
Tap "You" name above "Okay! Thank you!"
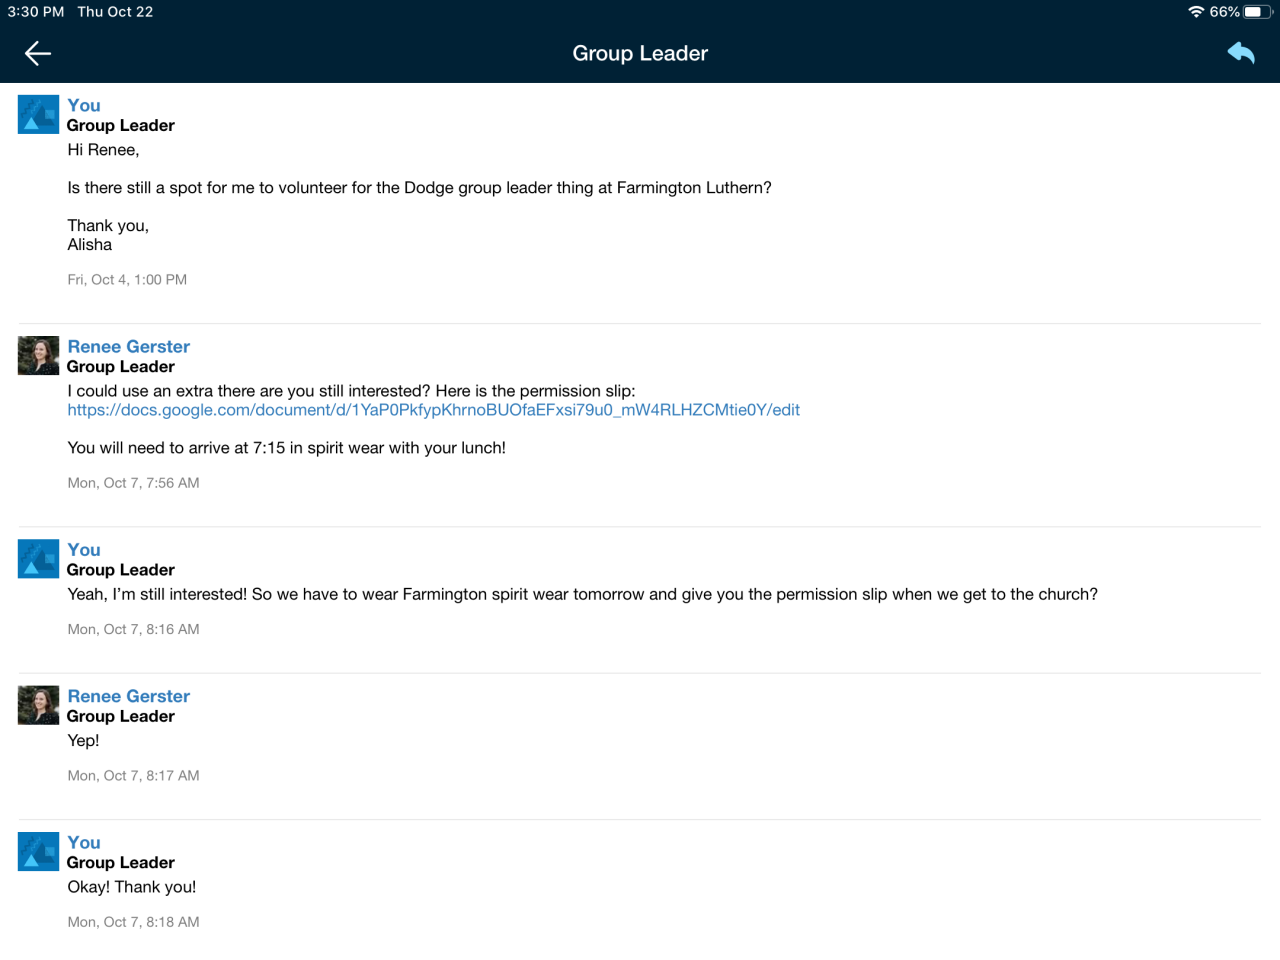(x=84, y=842)
